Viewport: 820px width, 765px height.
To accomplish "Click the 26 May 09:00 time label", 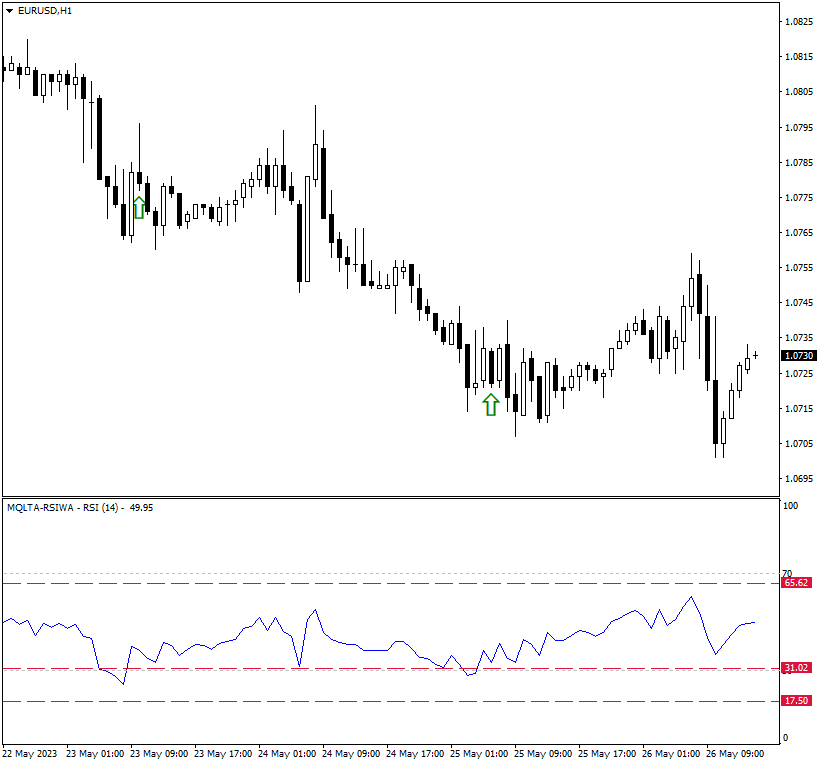I will tap(735, 754).
